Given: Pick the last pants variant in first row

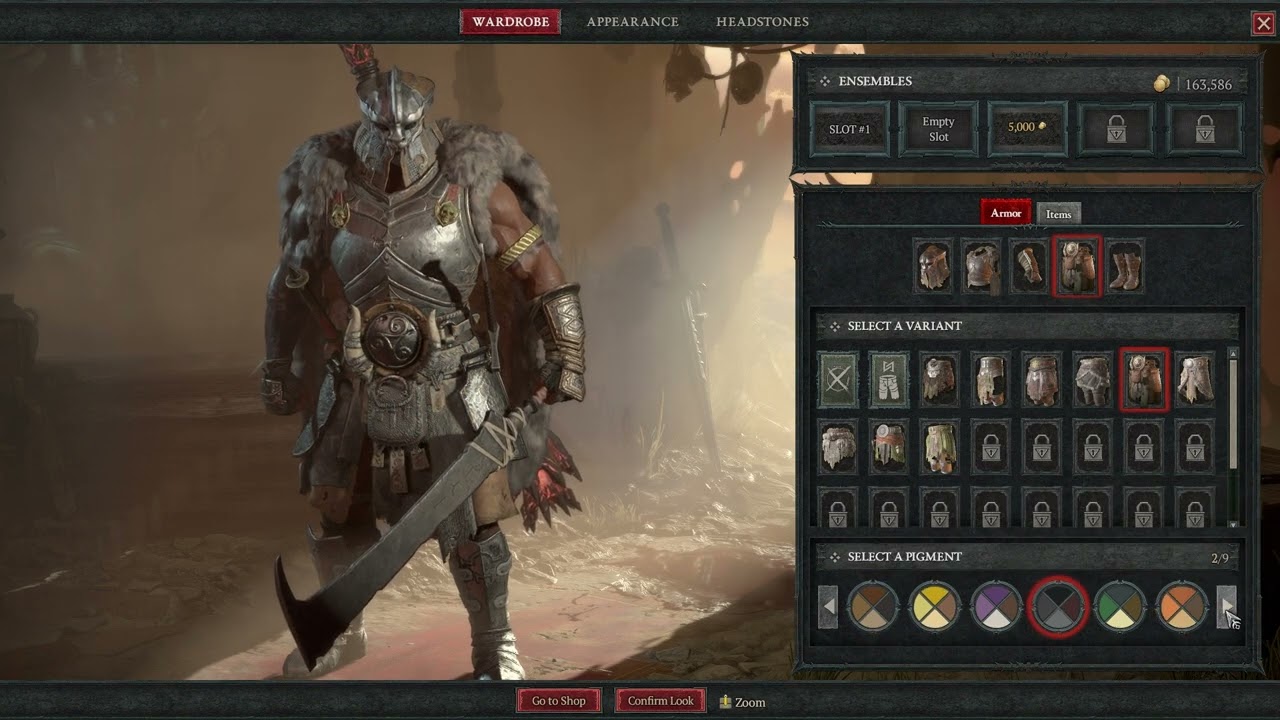Looking at the screenshot, I should [x=1195, y=380].
